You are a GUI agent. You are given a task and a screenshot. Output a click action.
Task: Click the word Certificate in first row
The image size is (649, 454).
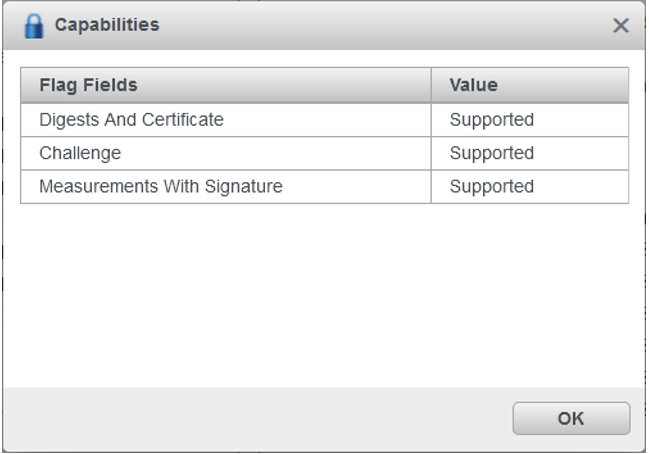coord(182,120)
